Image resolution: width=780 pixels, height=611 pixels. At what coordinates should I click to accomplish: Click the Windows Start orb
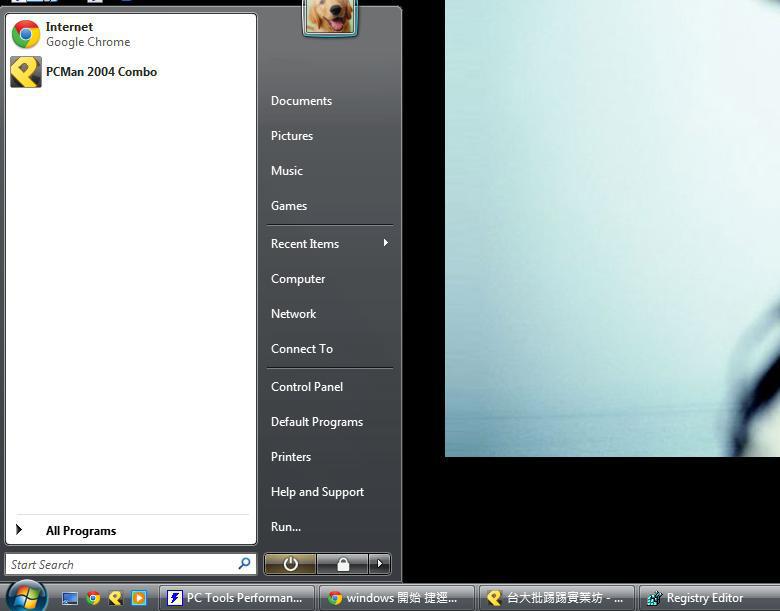[x=27, y=596]
